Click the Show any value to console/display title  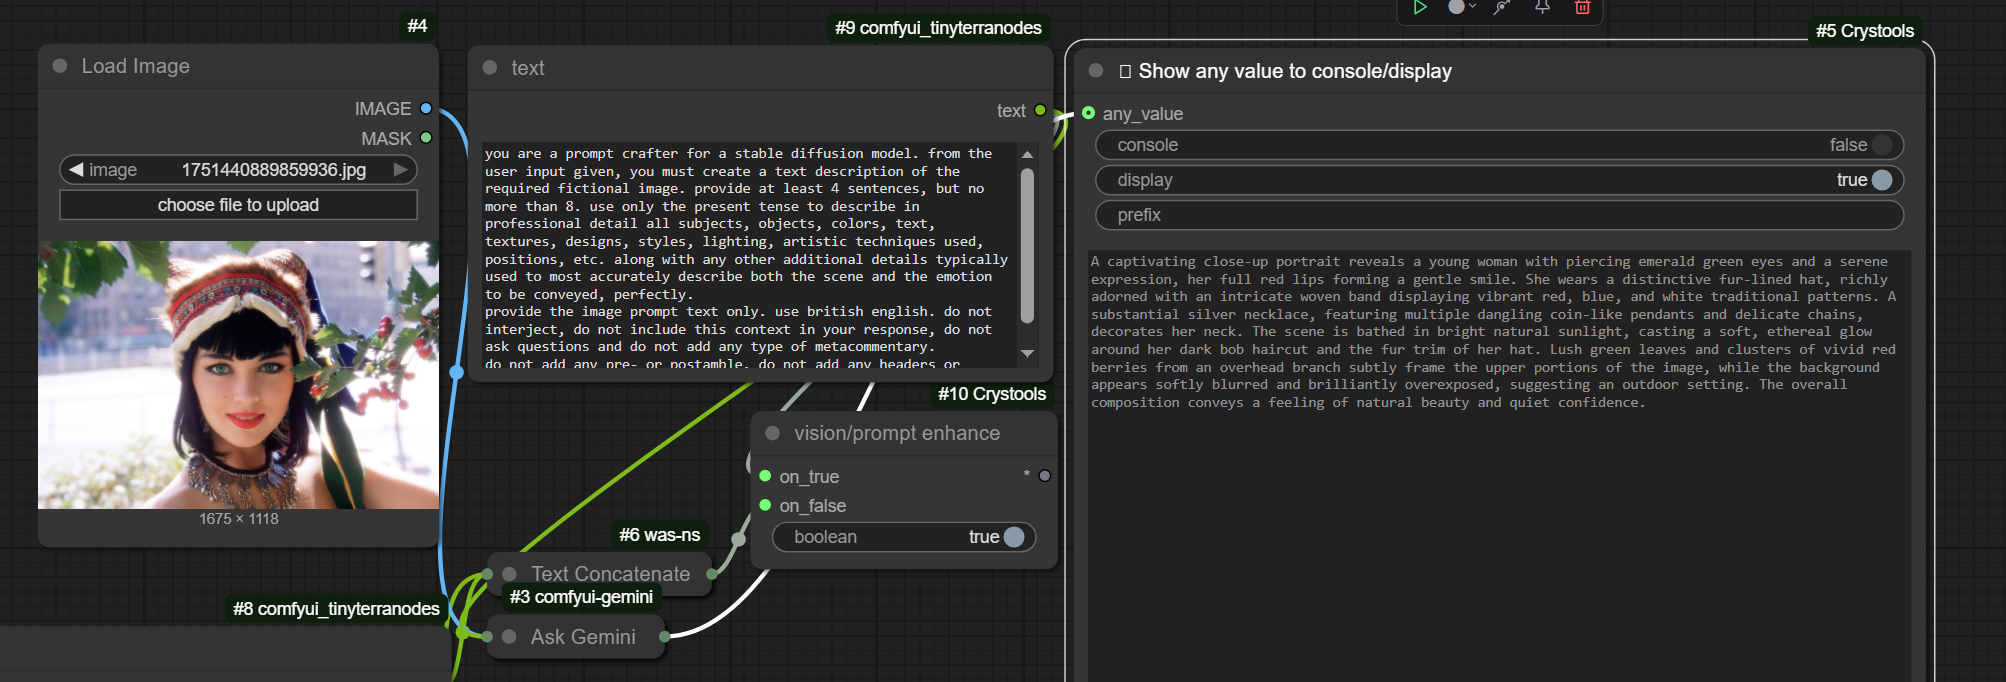pyautogui.click(x=1295, y=71)
